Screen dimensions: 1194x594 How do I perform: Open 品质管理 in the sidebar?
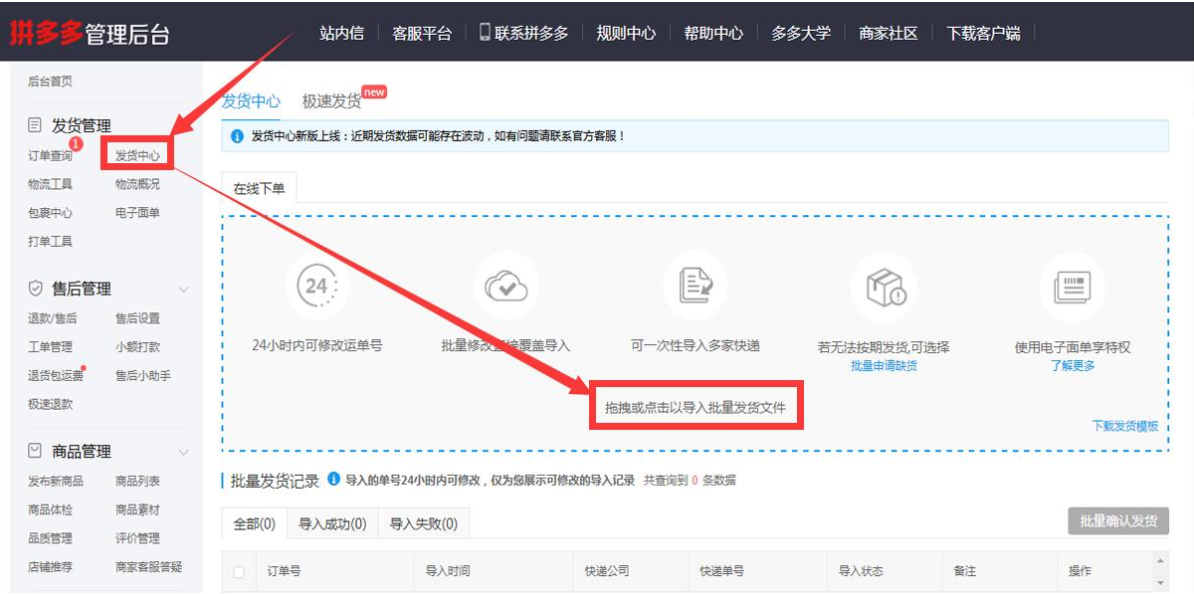coord(50,538)
